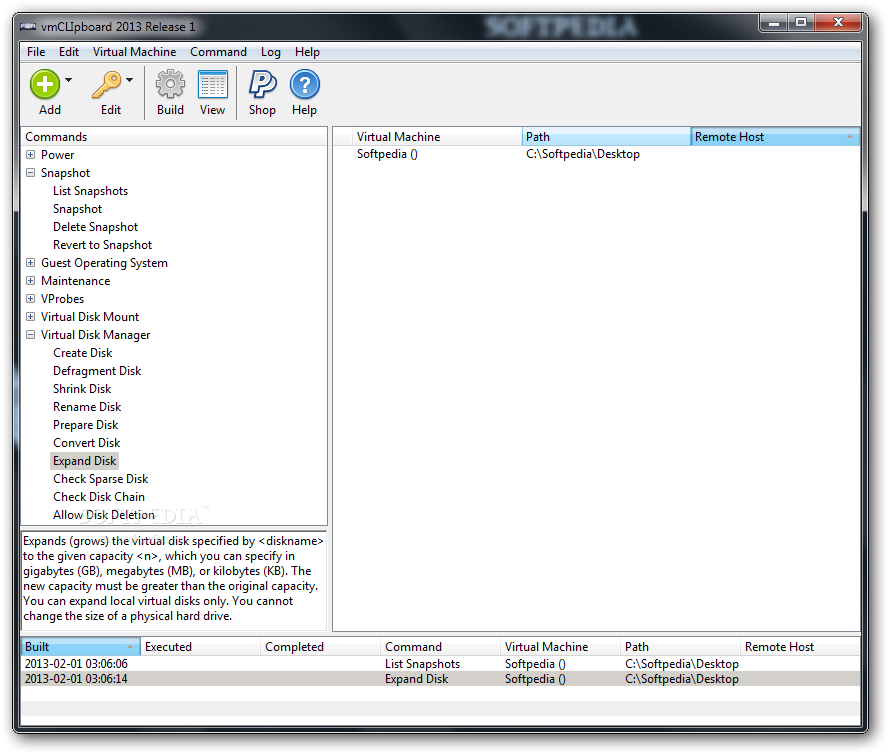Select Check Disk Chain command
The width and height of the screenshot is (889, 754).
[99, 497]
